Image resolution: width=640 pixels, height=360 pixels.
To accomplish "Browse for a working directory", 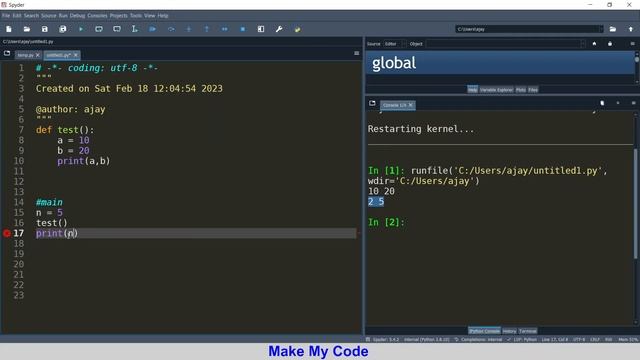I will click(613, 29).
